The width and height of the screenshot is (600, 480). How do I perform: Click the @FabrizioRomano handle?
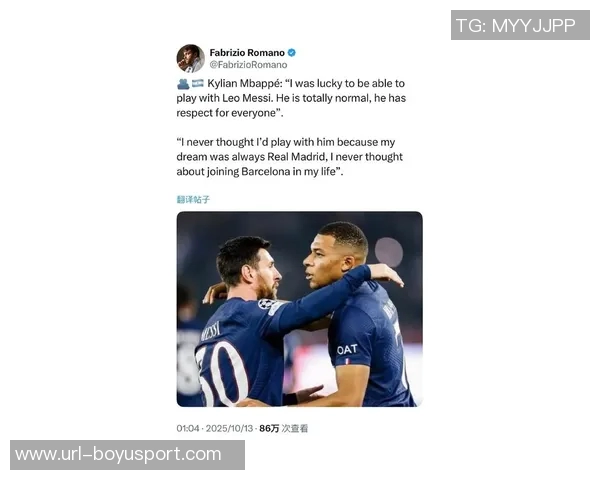(248, 65)
